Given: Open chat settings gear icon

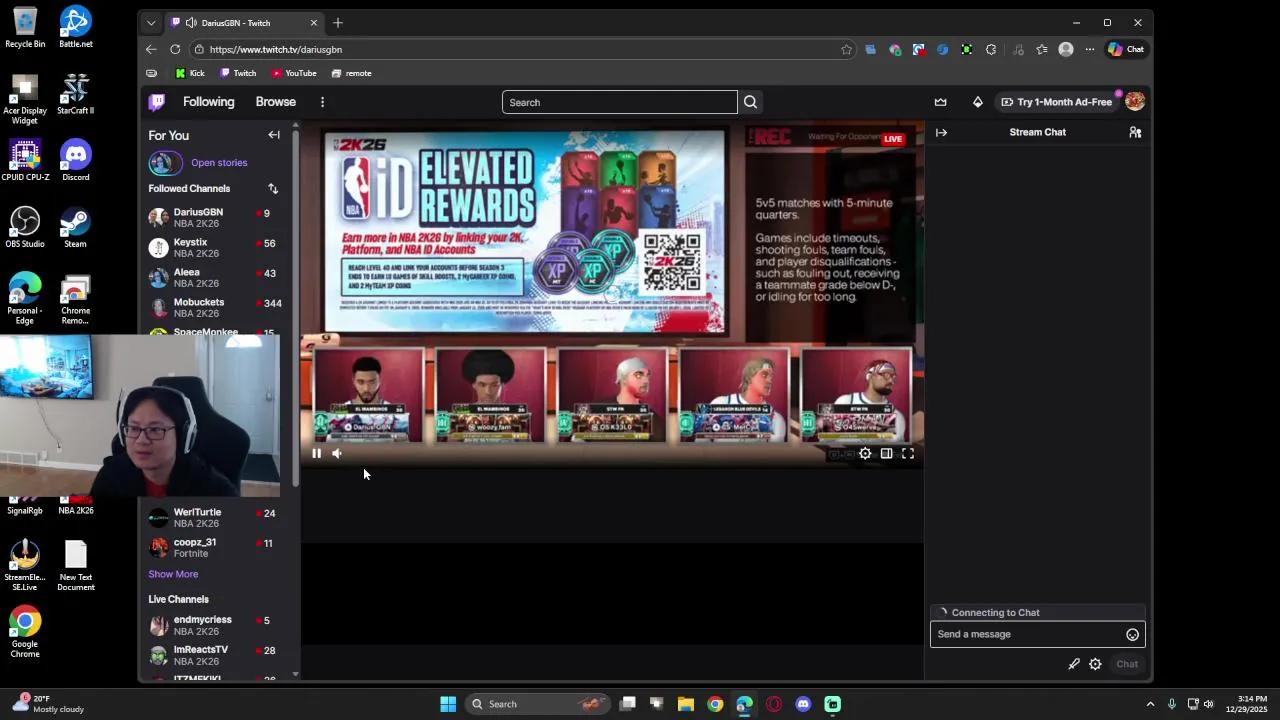Looking at the screenshot, I should coord(1095,664).
